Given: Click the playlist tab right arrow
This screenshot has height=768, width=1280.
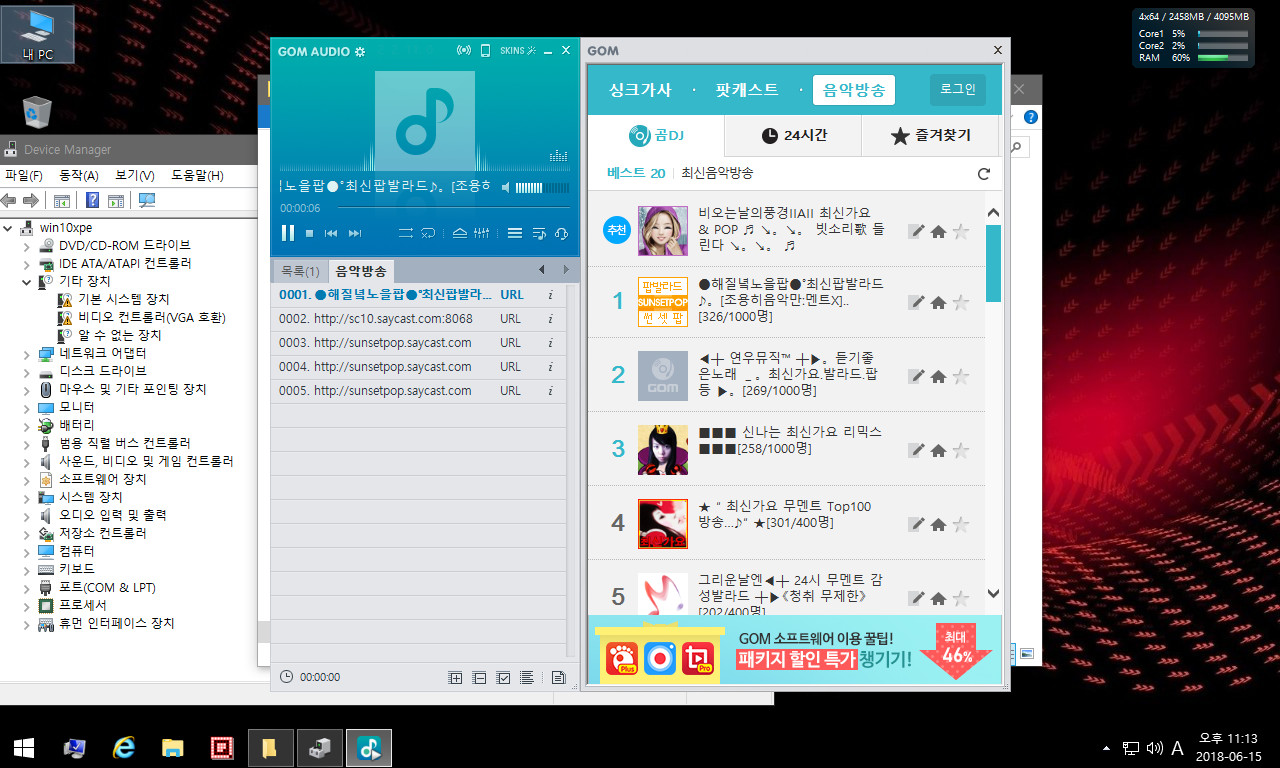Looking at the screenshot, I should (566, 270).
